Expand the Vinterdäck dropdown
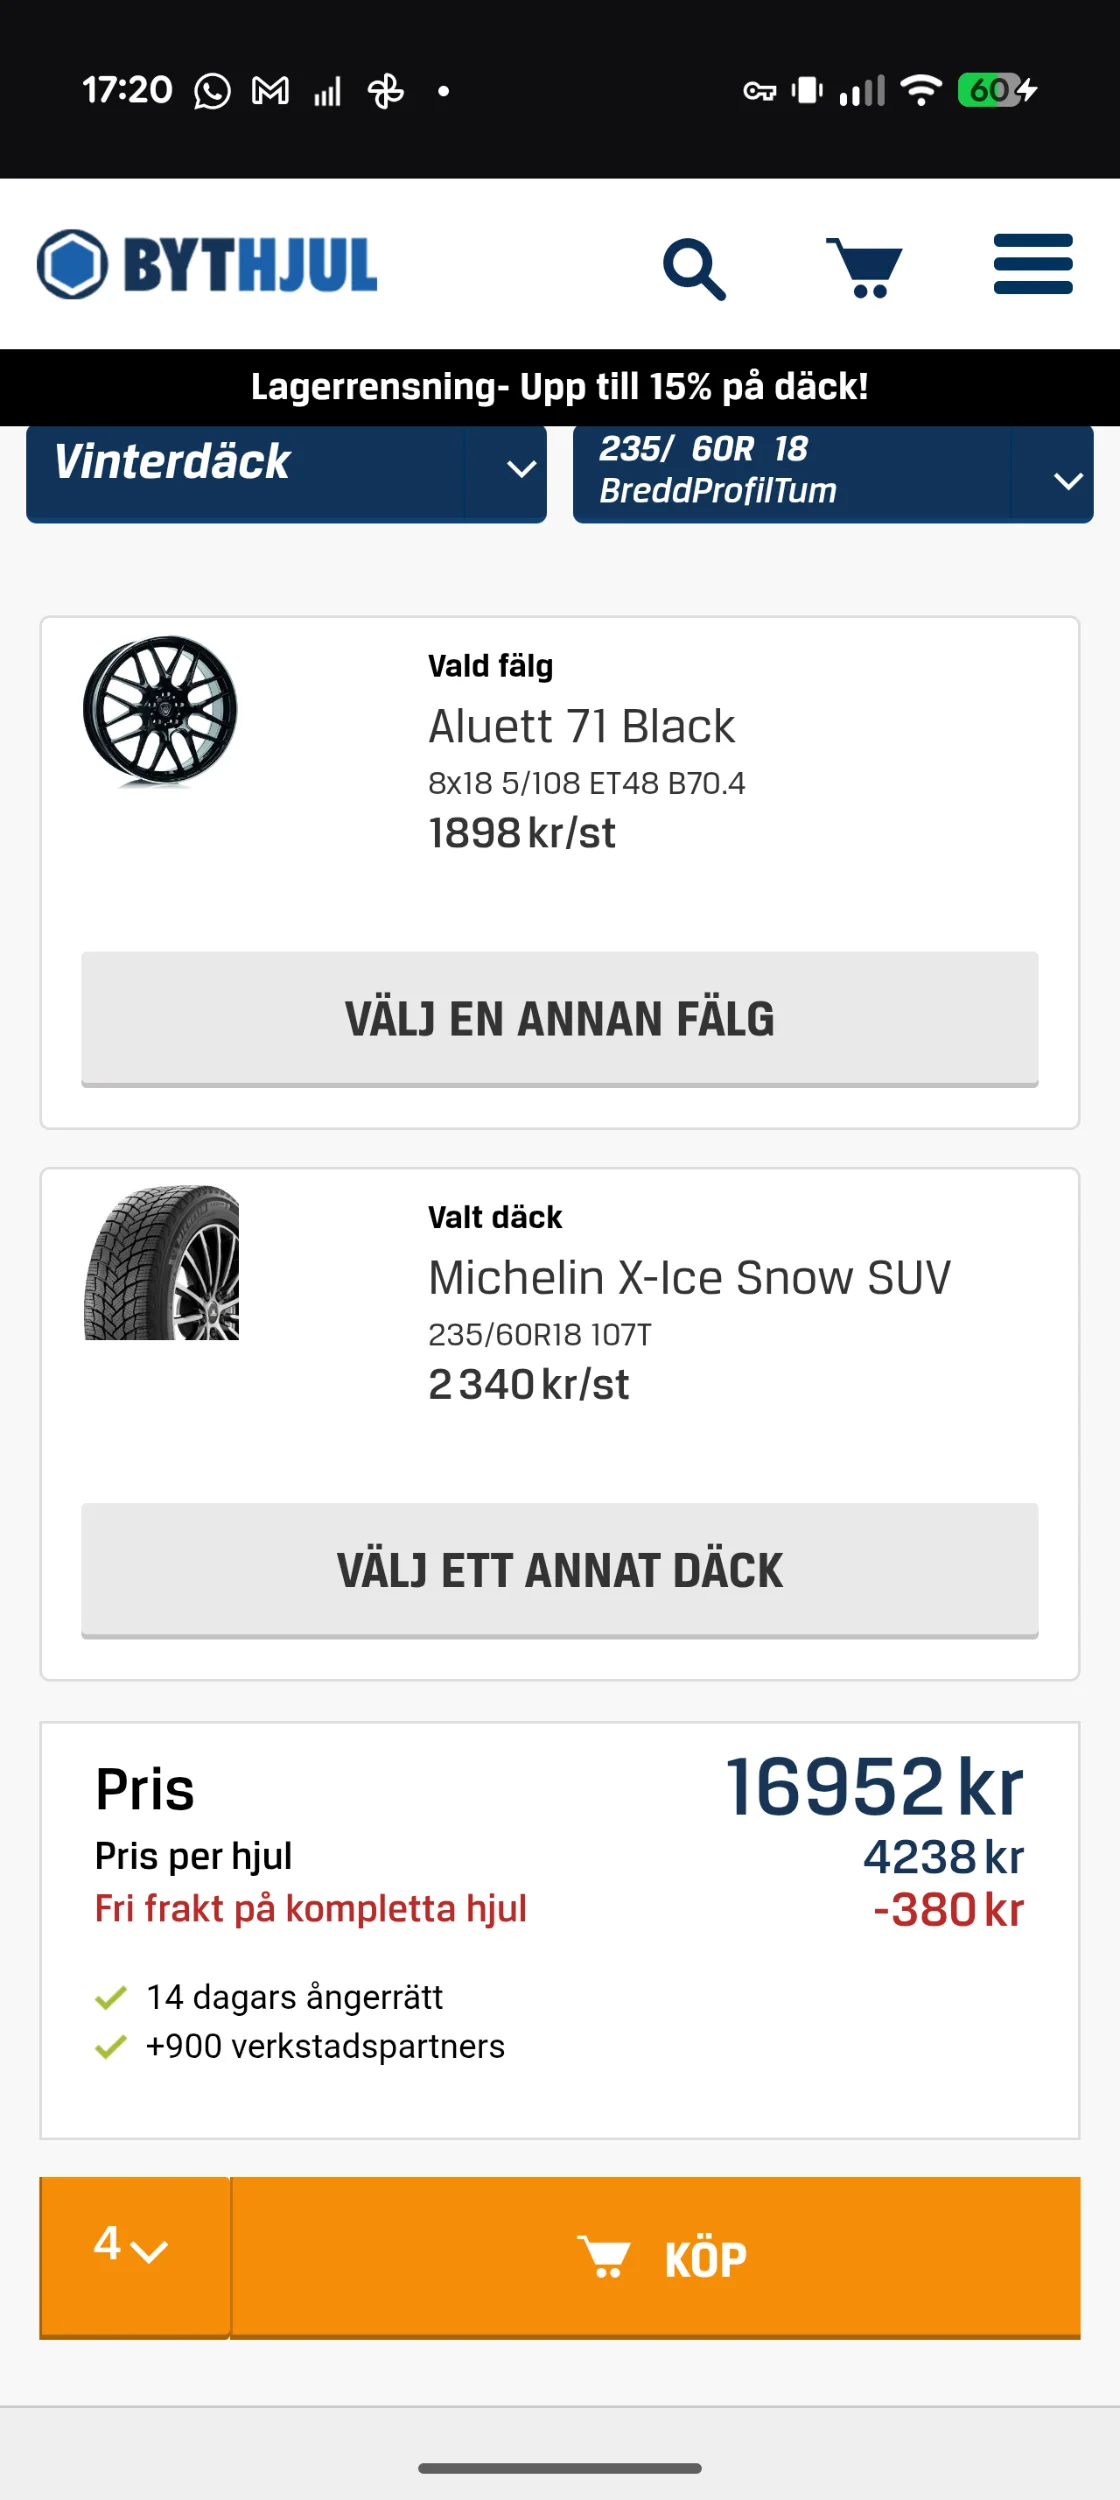The height and width of the screenshot is (2500, 1120). coord(286,470)
